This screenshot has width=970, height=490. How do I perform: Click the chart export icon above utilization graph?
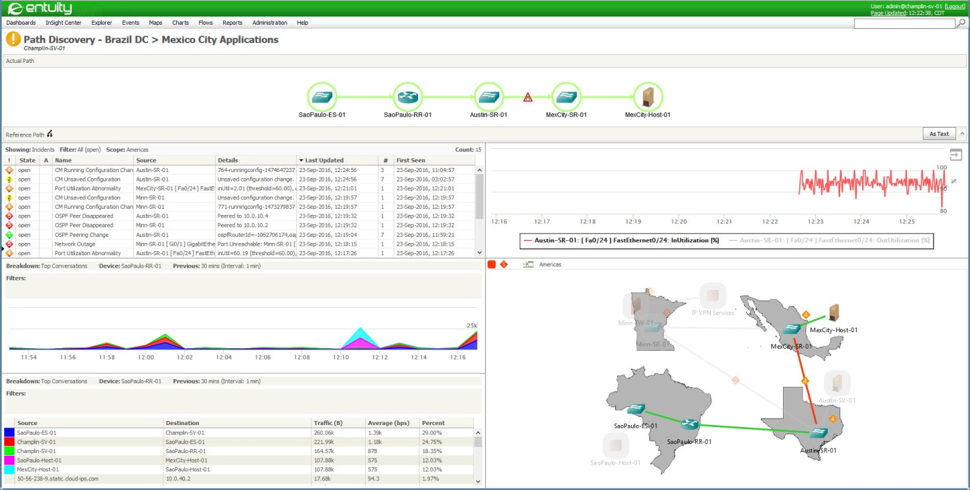coord(955,154)
